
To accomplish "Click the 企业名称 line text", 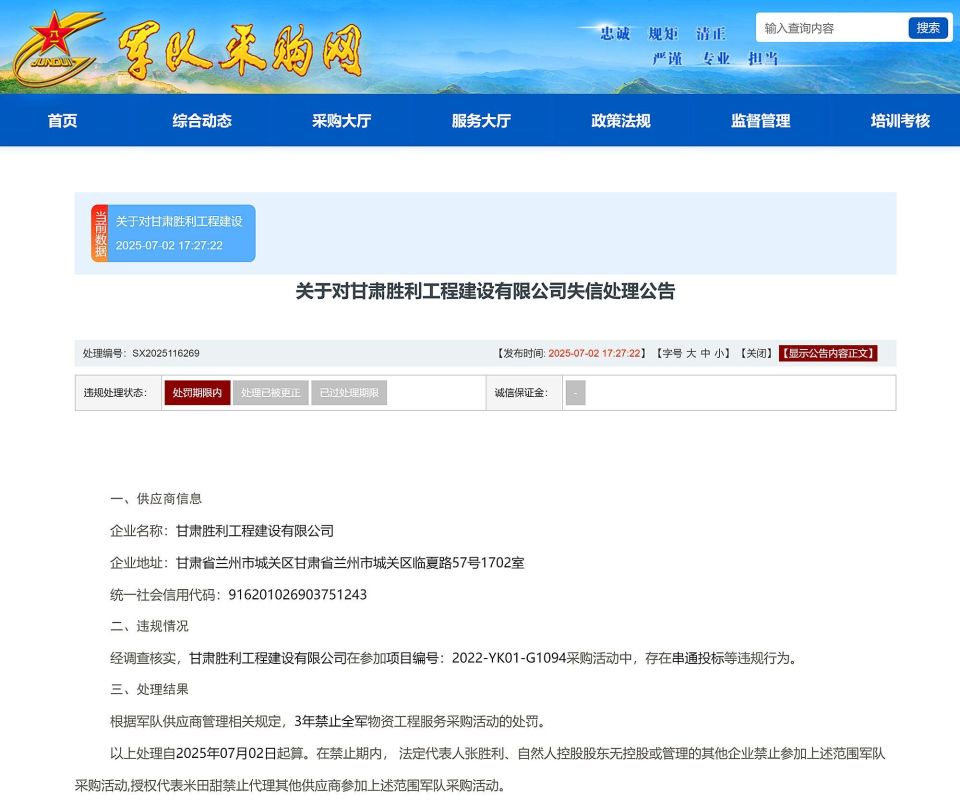I will pos(222,531).
